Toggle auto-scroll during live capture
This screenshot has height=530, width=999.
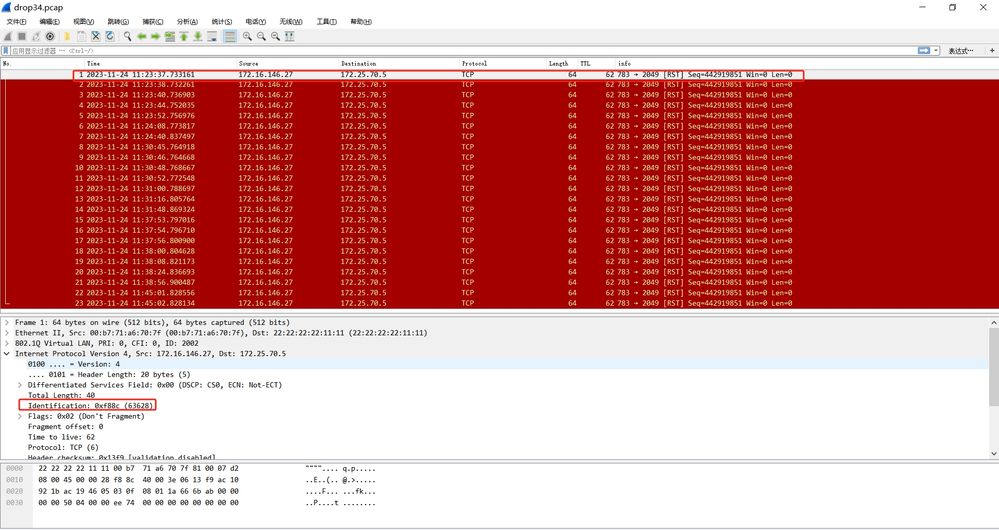pos(212,36)
